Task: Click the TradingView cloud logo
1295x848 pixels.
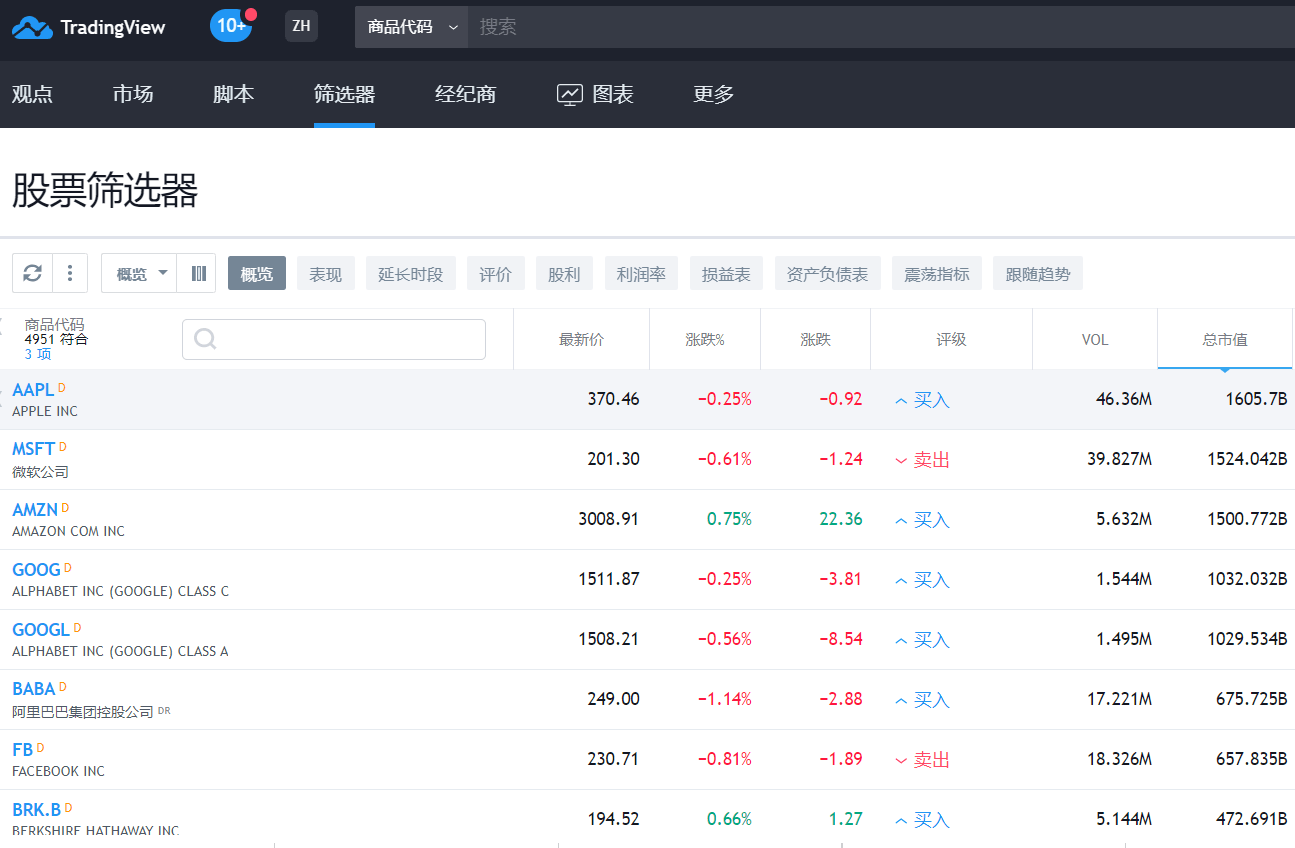Action: pyautogui.click(x=32, y=27)
